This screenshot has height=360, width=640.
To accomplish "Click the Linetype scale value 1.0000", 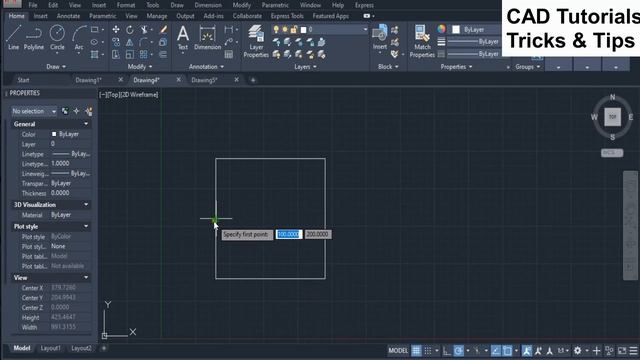I will tap(60, 163).
